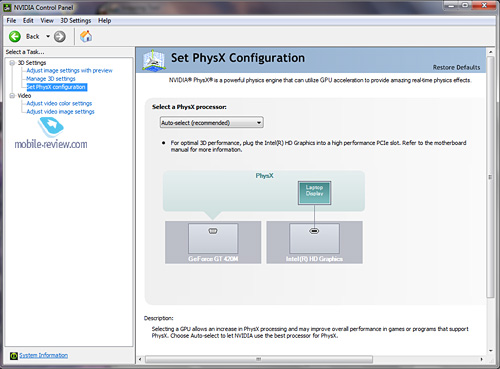Click the Laptop Display box in diagram
Viewport: 500px width, 369px height.
coord(314,193)
